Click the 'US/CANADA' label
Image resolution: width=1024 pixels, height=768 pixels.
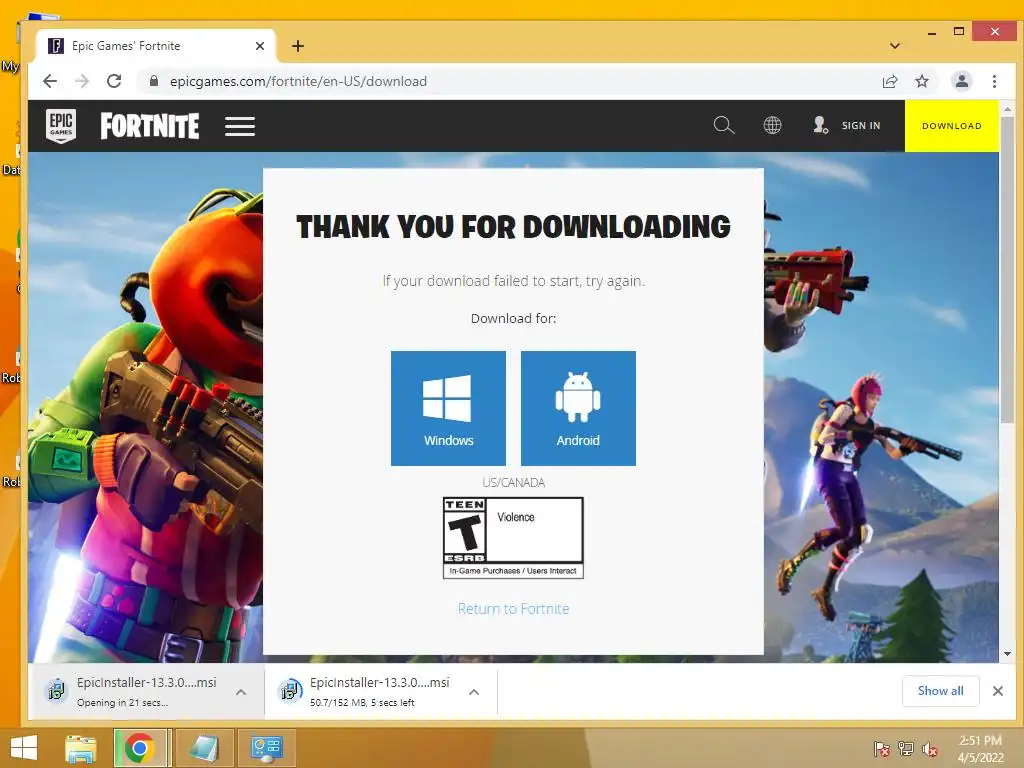(x=513, y=483)
